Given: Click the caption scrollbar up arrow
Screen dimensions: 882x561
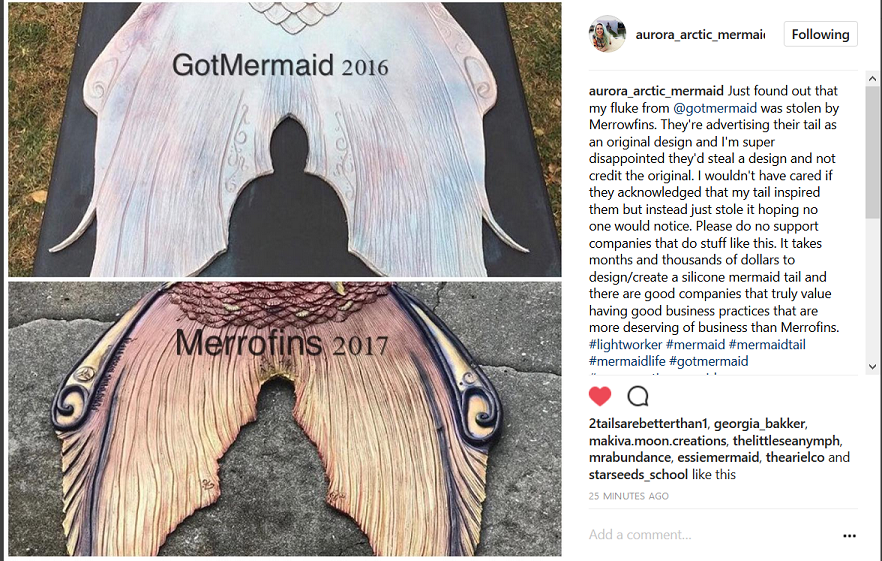Looking at the screenshot, I should (x=872, y=78).
